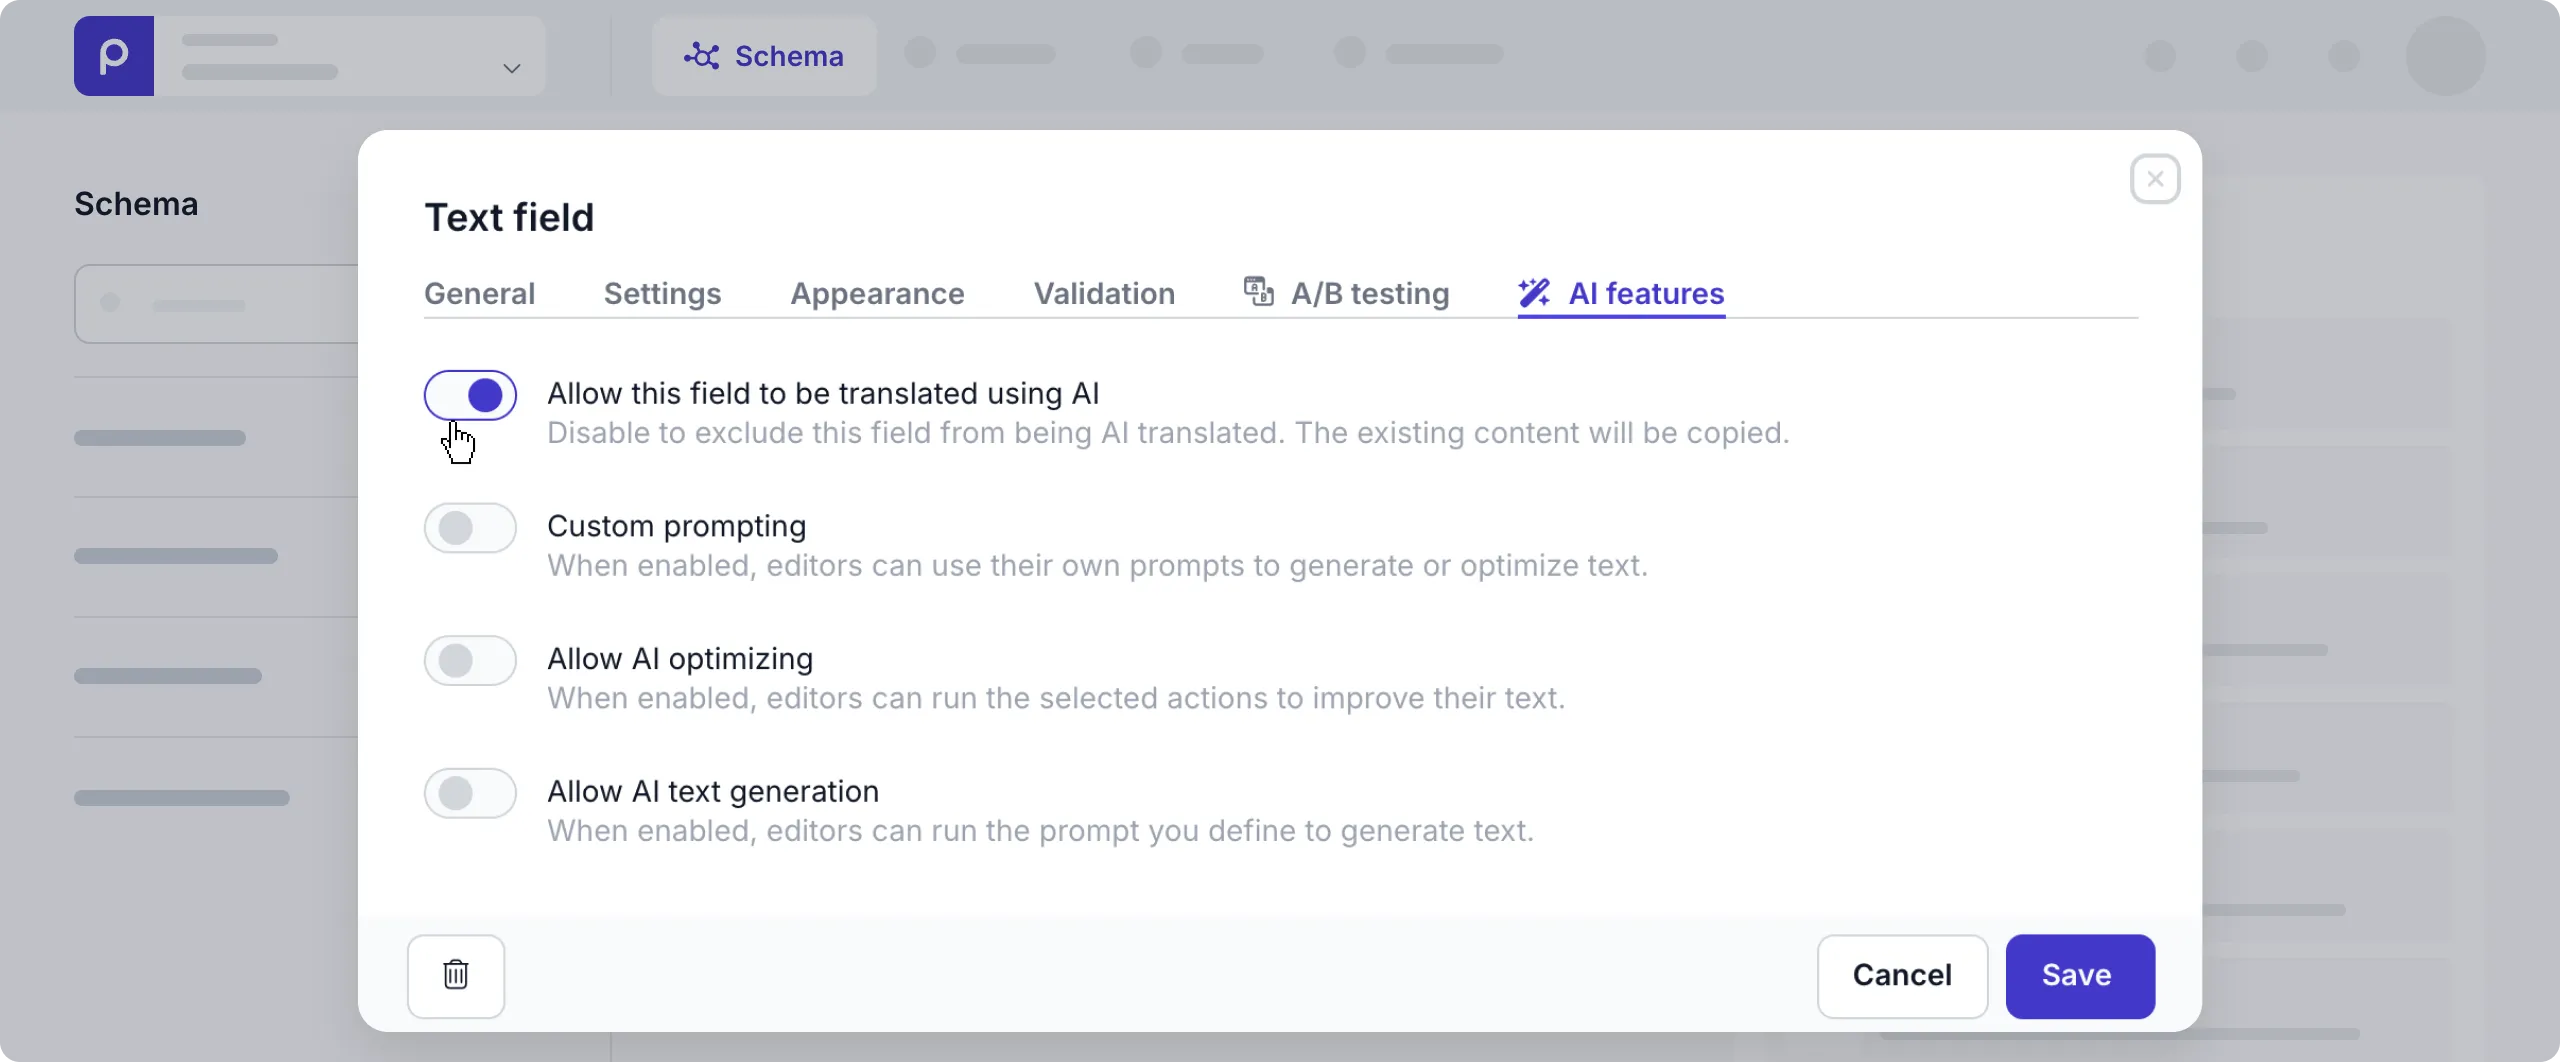Switch to the A/B testing tab

1346,293
